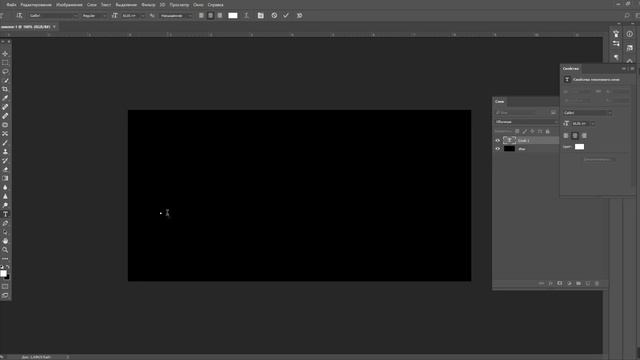Select the Horizontal Type tool
The height and width of the screenshot is (360, 640).
(x=5, y=214)
